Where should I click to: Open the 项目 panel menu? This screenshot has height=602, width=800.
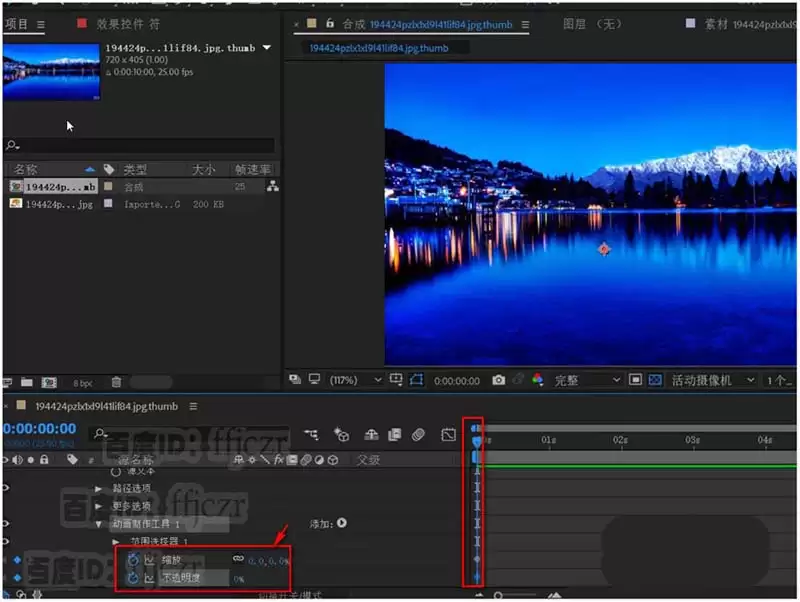pyautogui.click(x=41, y=24)
